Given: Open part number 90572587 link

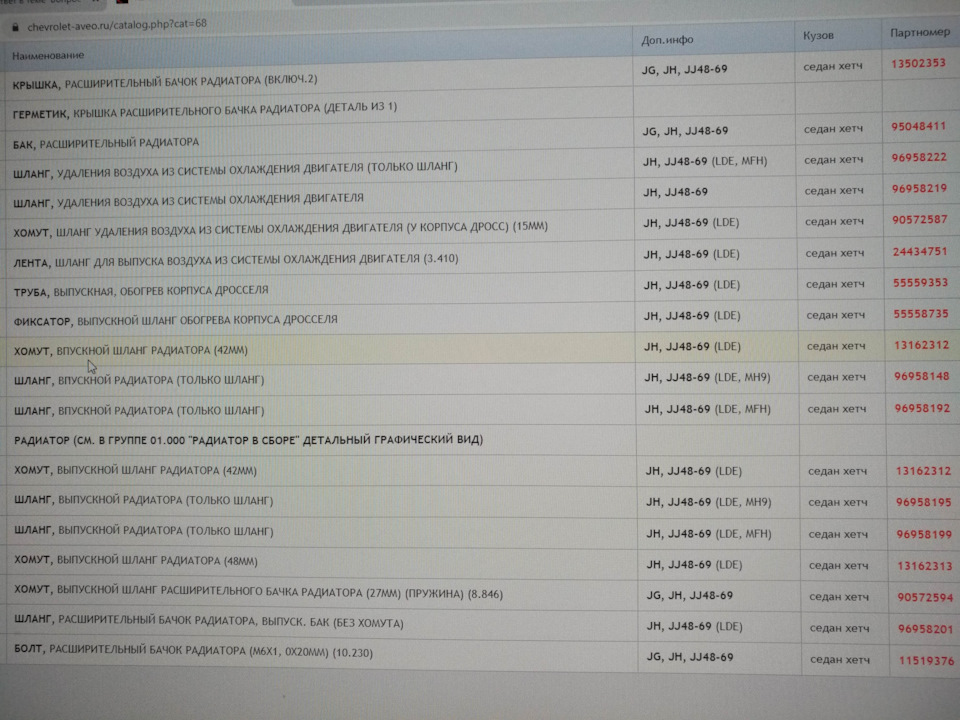Looking at the screenshot, I should pyautogui.click(x=920, y=220).
